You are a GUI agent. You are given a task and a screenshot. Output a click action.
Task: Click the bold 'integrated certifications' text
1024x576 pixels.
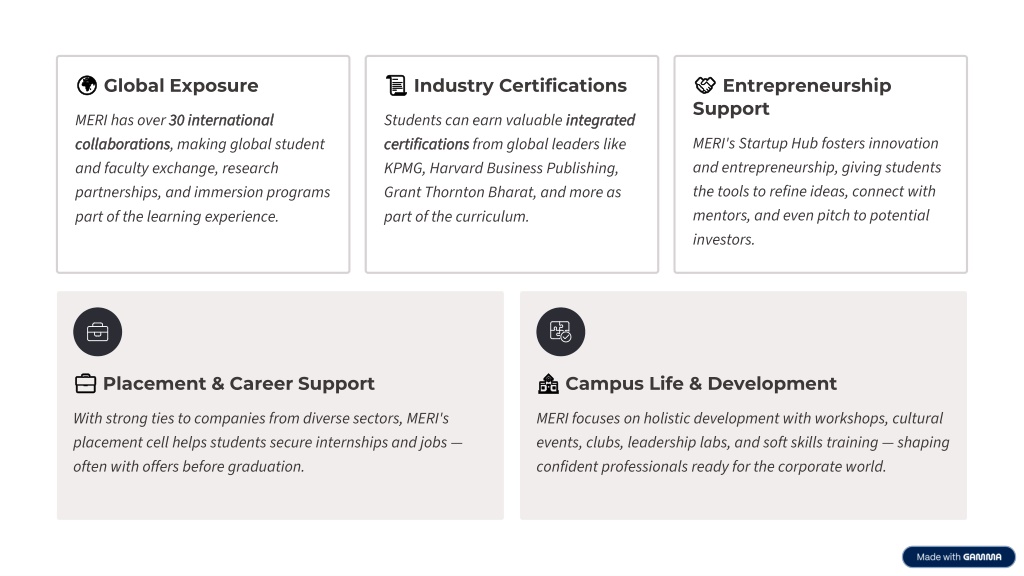coord(600,121)
